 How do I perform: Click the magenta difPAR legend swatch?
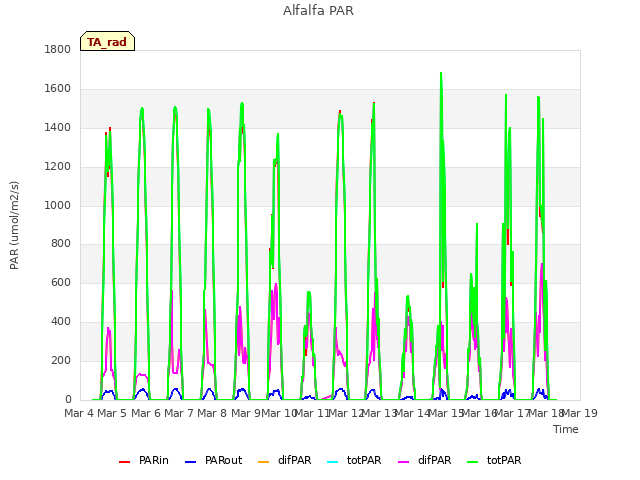(x=404, y=462)
